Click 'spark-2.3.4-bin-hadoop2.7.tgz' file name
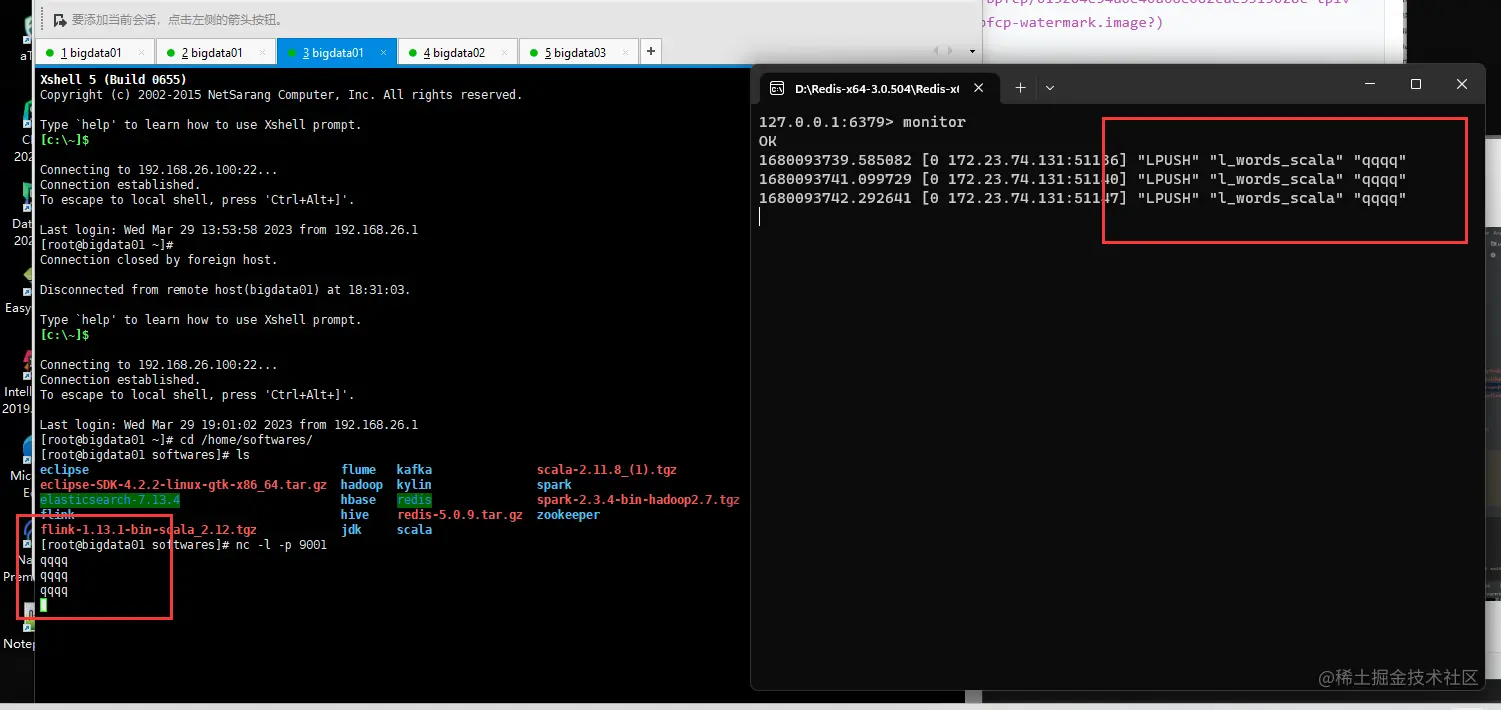This screenshot has width=1501, height=710. (638, 500)
